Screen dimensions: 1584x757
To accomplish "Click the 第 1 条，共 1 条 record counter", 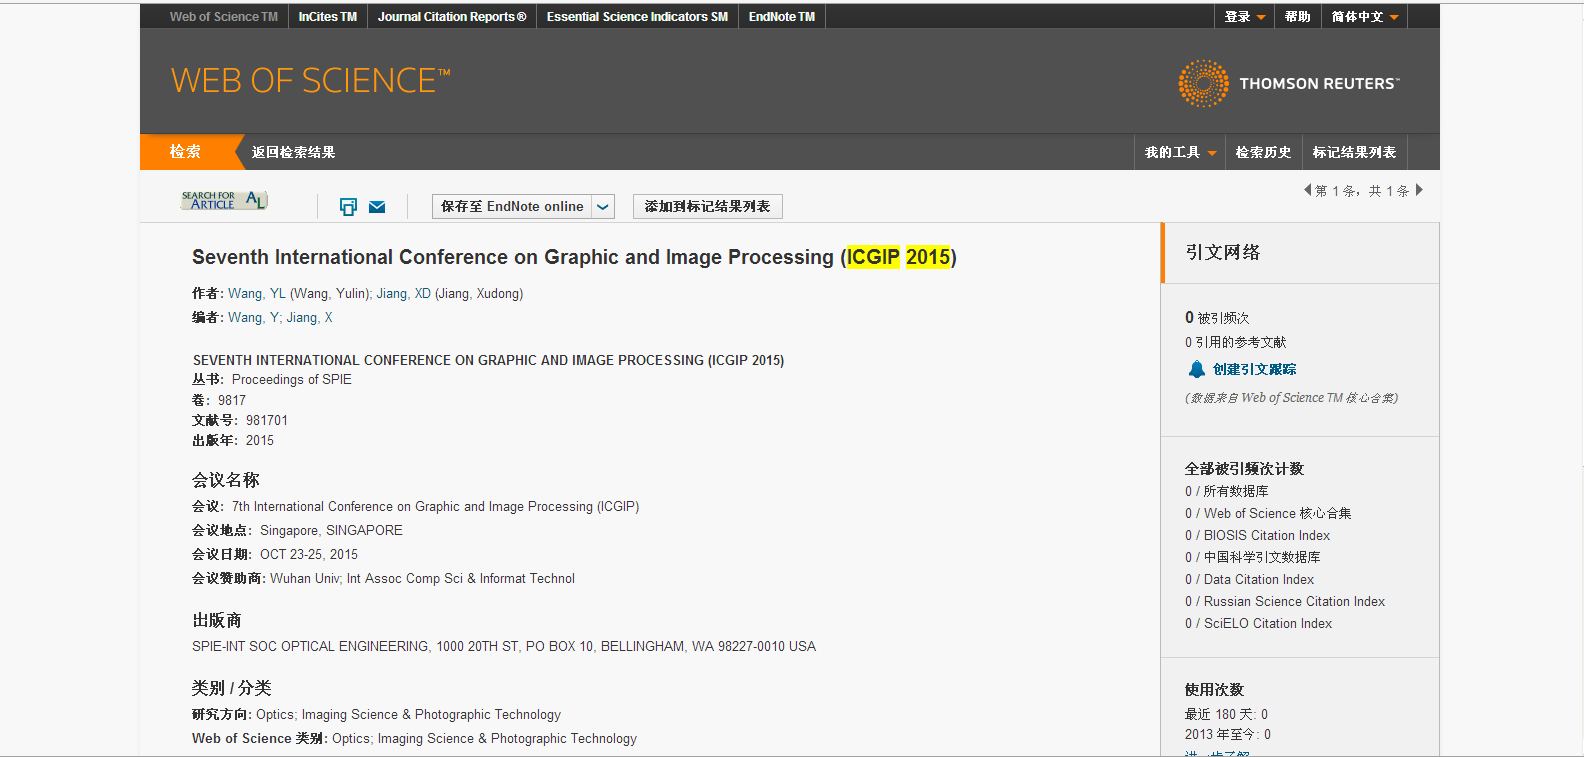I will pyautogui.click(x=1363, y=191).
